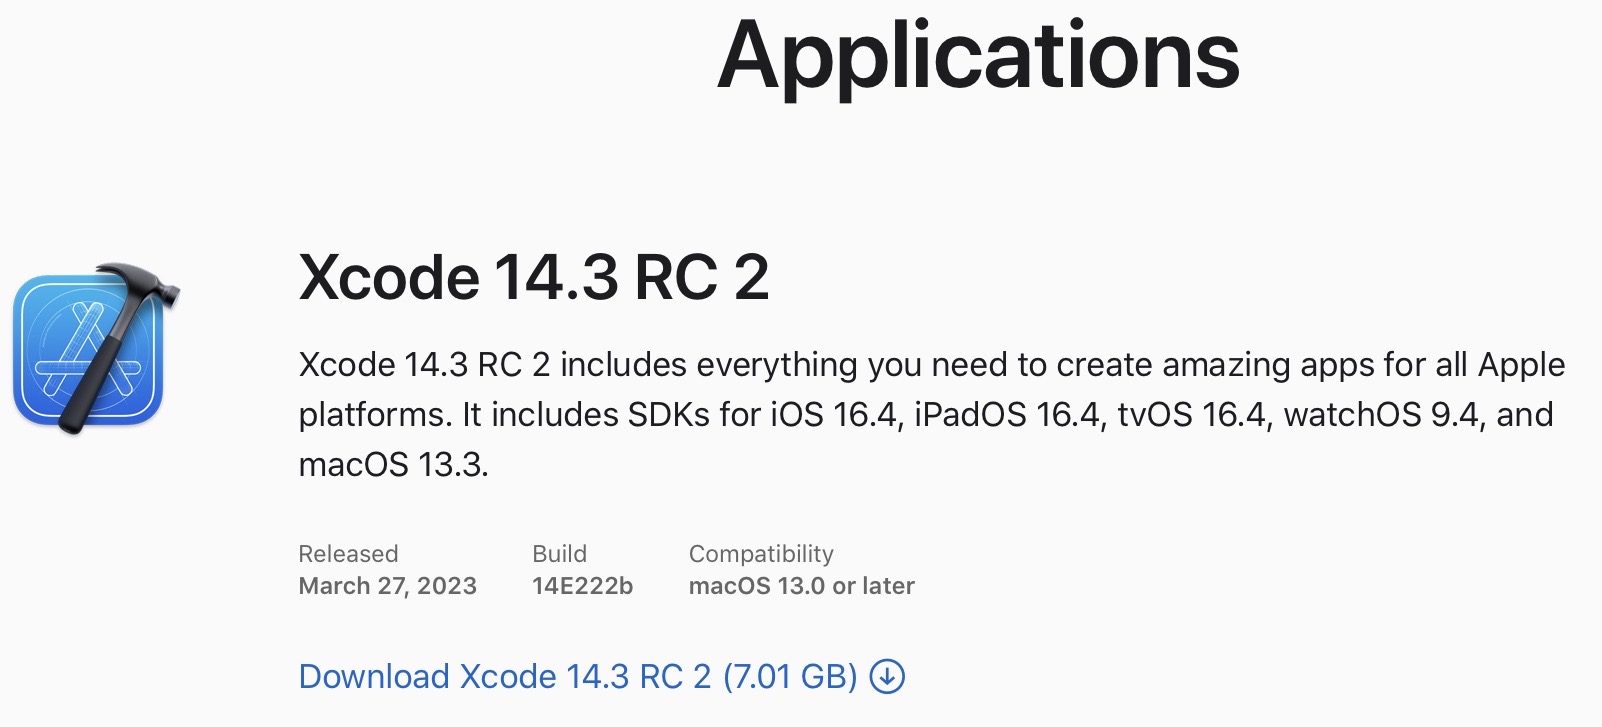
Task: Click tvOS 16.4 in the description
Action: pyautogui.click(x=1192, y=415)
